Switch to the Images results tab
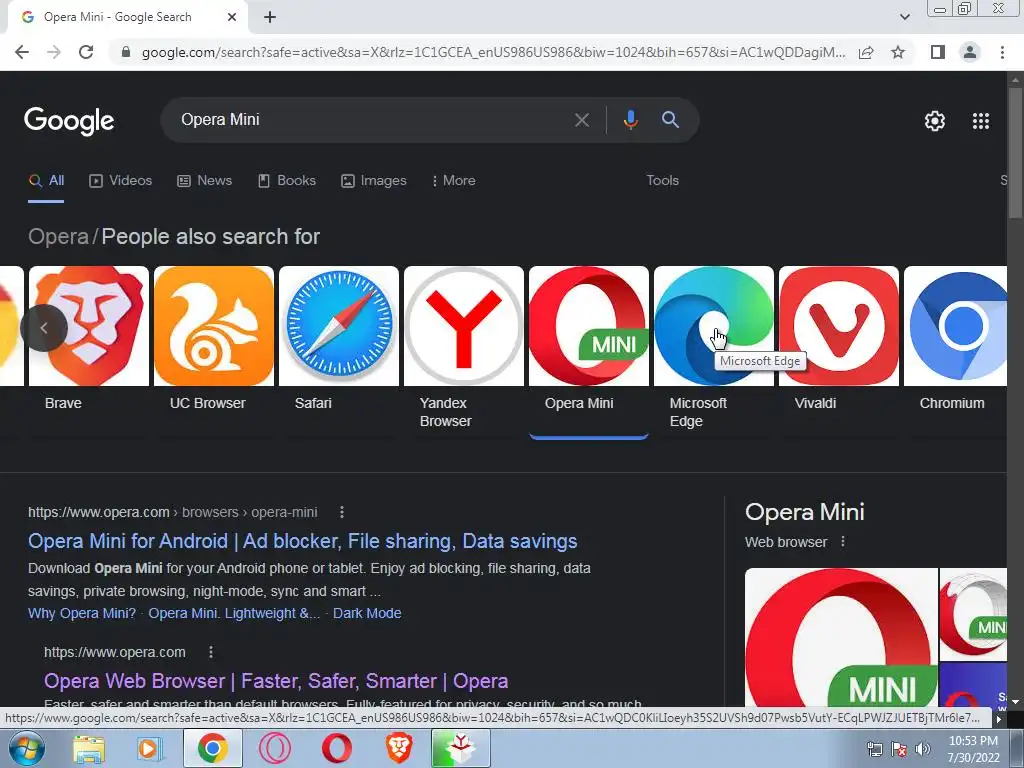This screenshot has height=768, width=1024. pyautogui.click(x=374, y=181)
